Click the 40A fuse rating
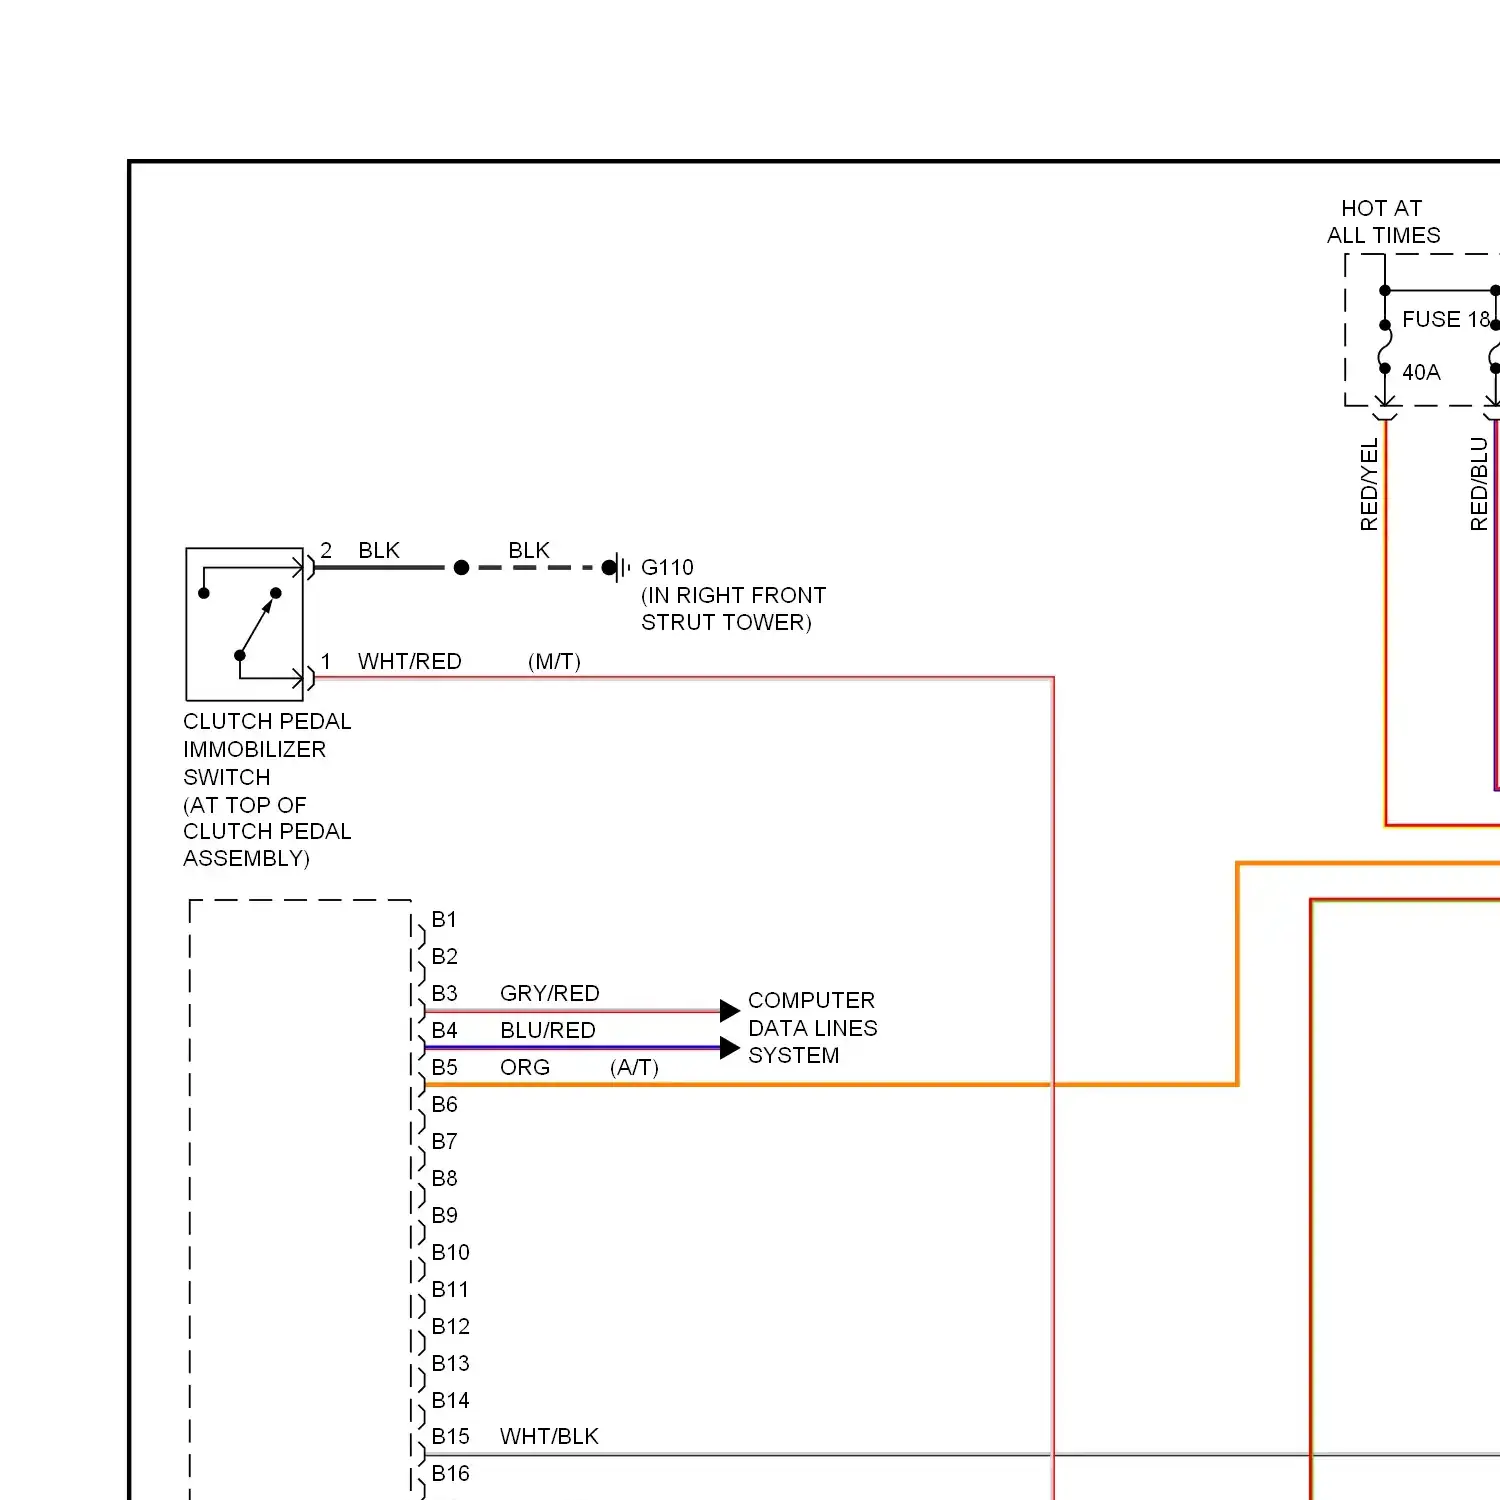1500x1500 pixels. tap(1421, 372)
